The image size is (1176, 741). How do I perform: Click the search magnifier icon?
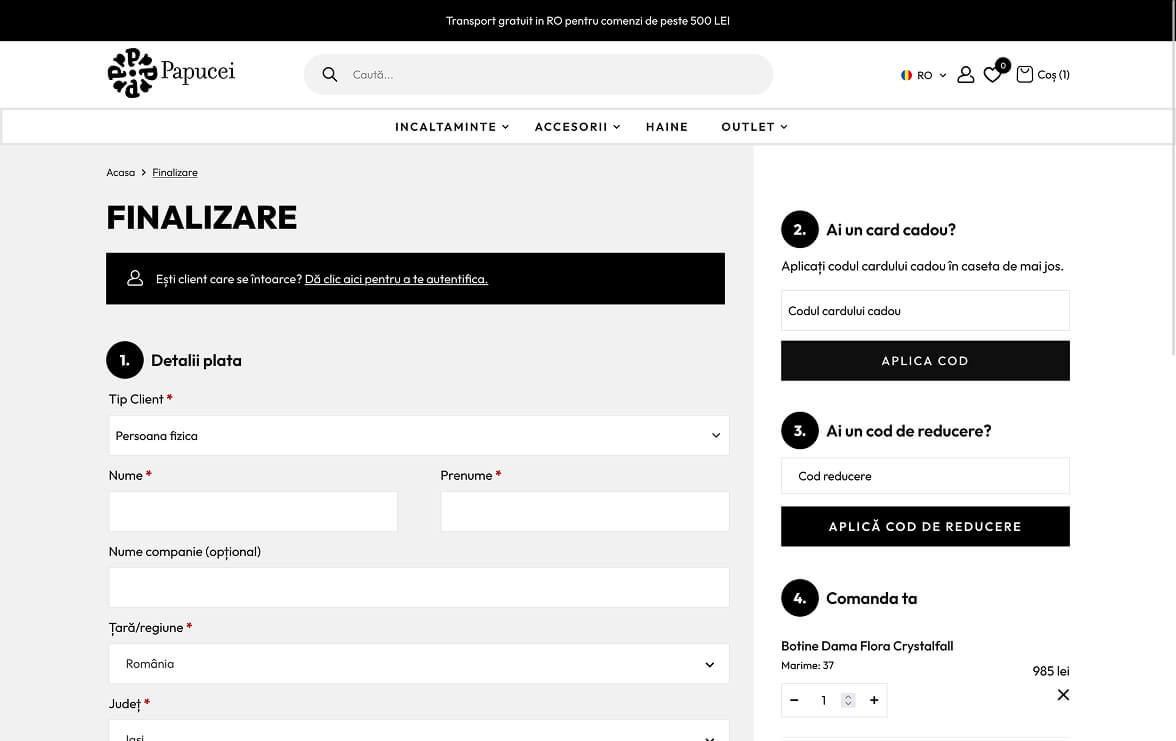330,75
